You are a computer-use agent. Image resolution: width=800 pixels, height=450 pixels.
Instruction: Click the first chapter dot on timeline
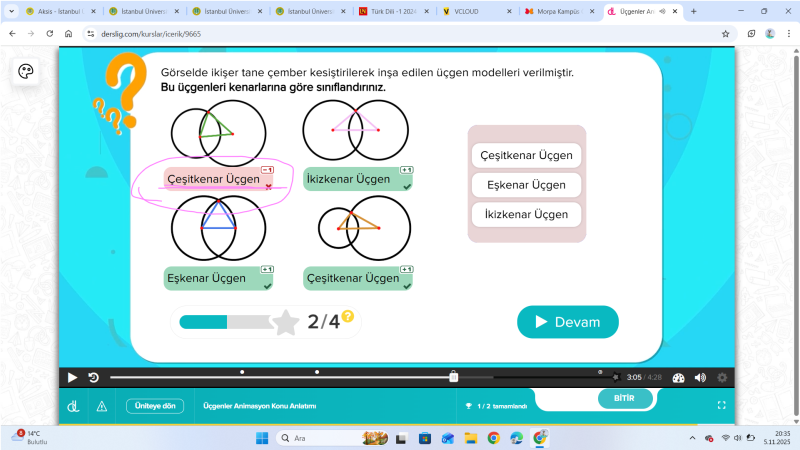tap(242, 372)
